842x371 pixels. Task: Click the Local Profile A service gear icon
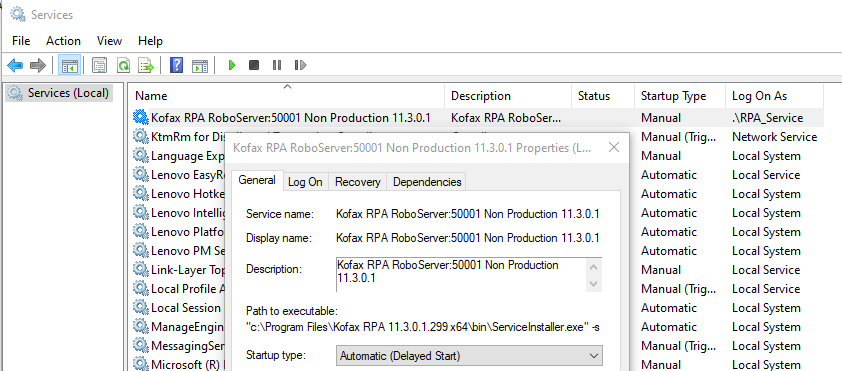(x=140, y=288)
